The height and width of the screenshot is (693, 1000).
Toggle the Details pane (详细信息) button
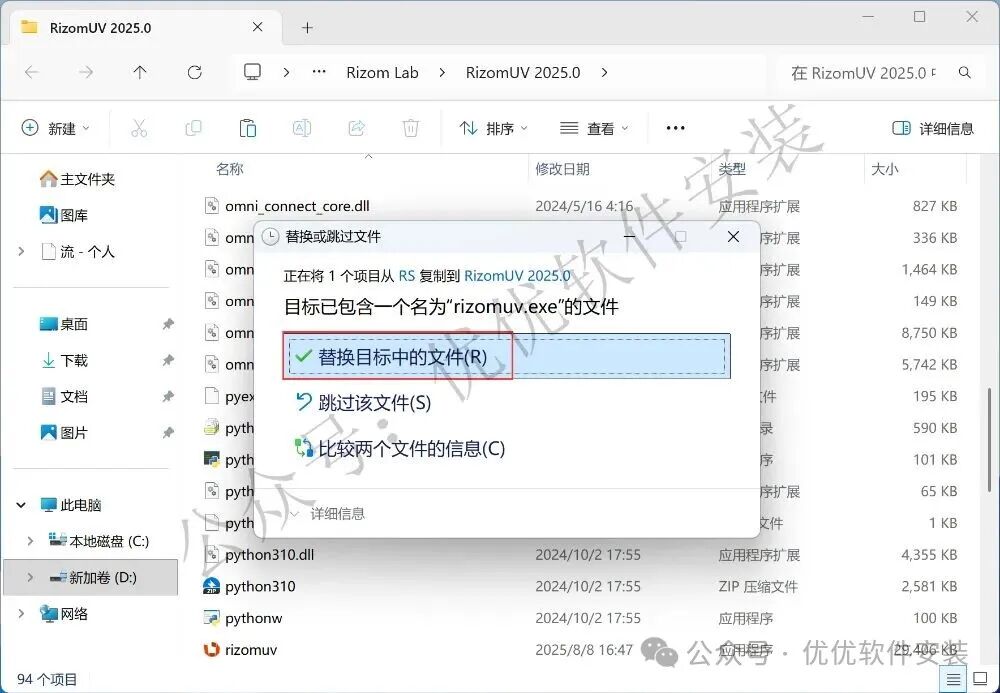click(932, 128)
